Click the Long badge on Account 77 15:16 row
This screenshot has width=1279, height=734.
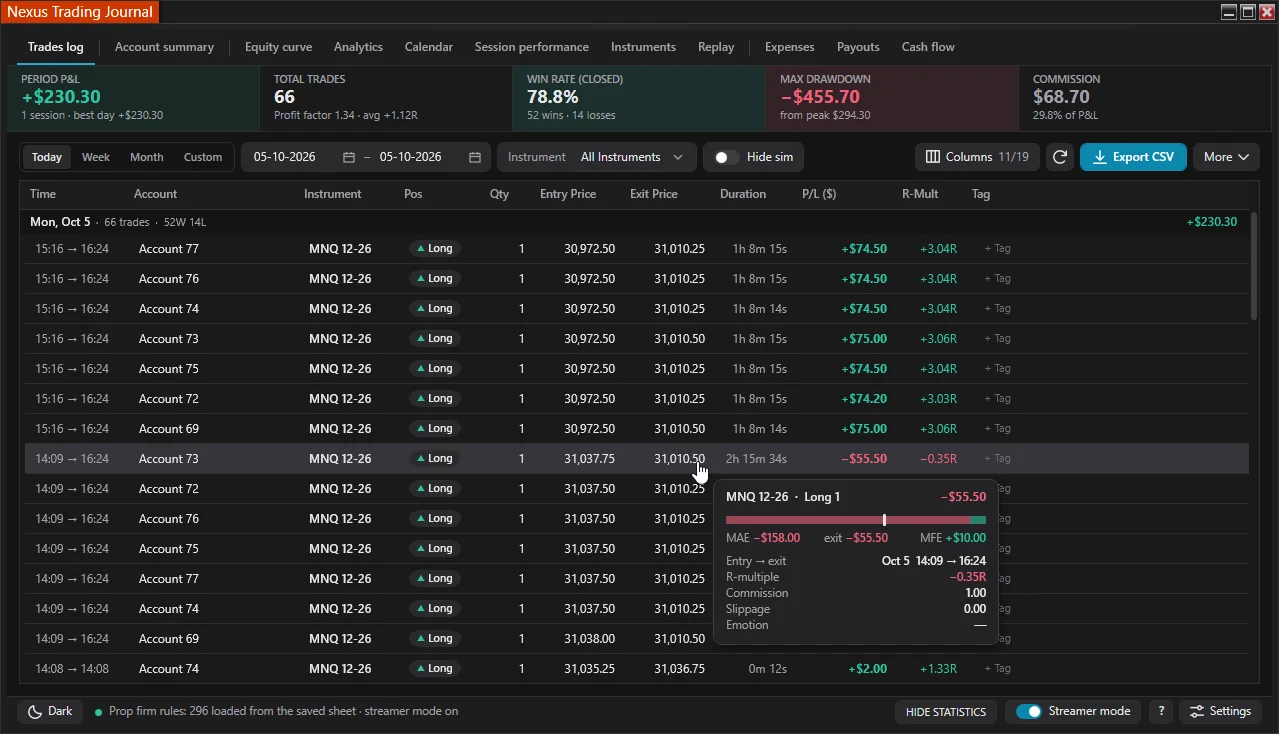434,248
